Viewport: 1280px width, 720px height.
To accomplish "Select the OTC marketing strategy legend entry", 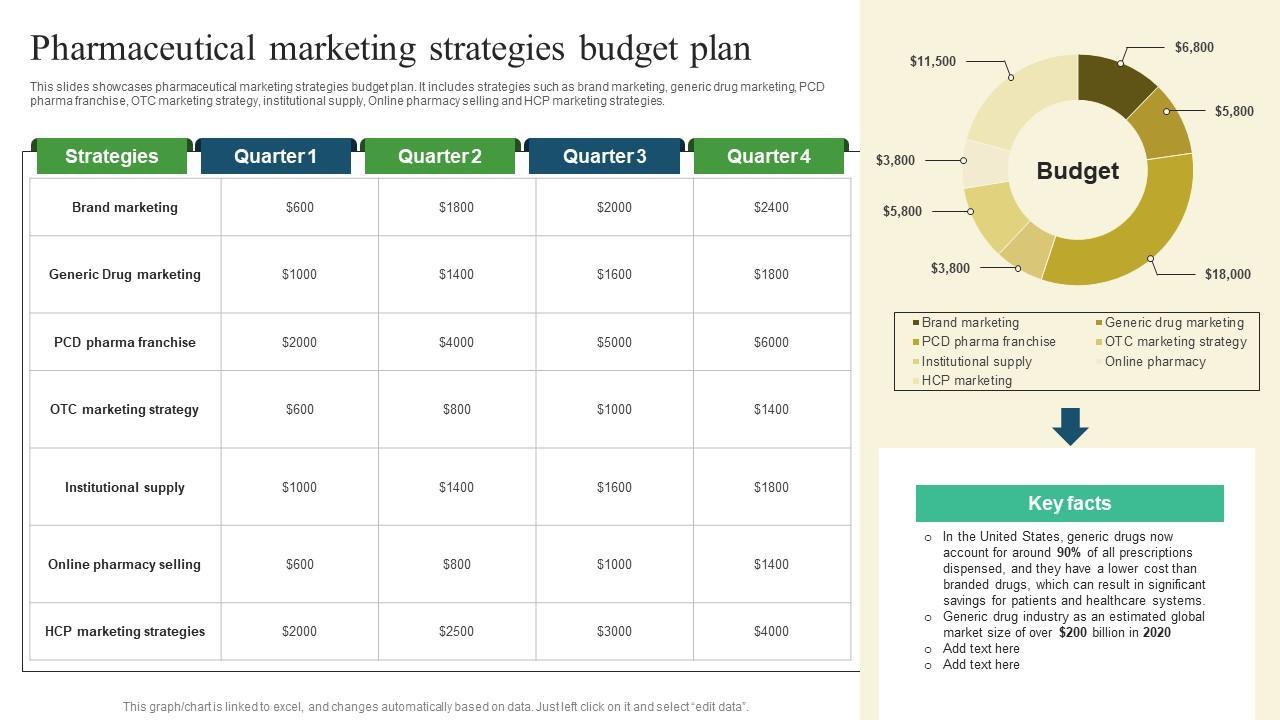I will click(x=1175, y=342).
